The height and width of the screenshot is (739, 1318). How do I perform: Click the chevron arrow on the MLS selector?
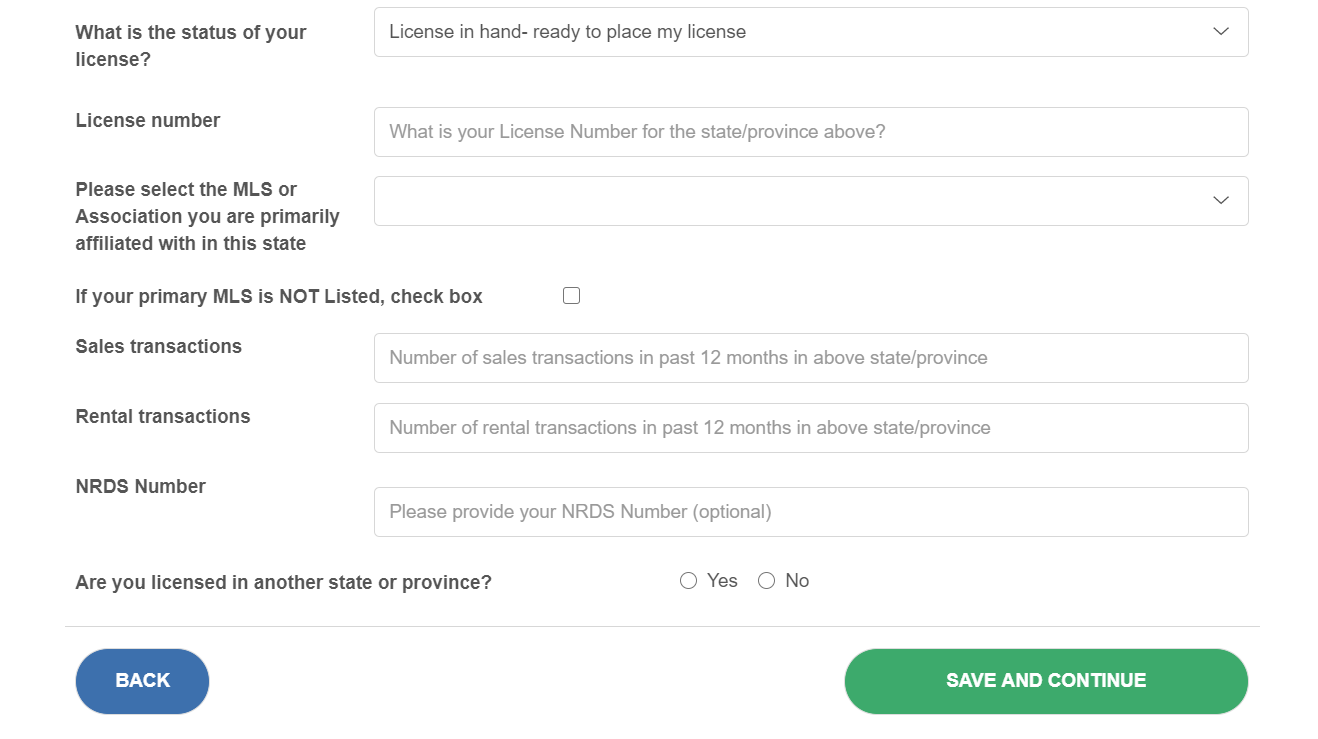(x=1220, y=201)
